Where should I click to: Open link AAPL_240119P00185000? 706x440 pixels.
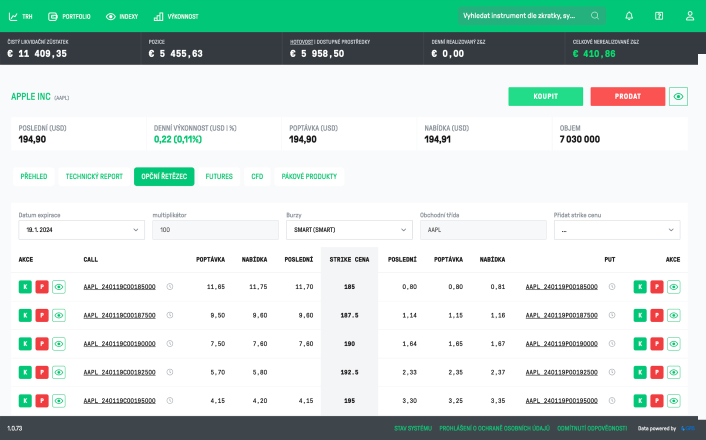pyautogui.click(x=561, y=287)
